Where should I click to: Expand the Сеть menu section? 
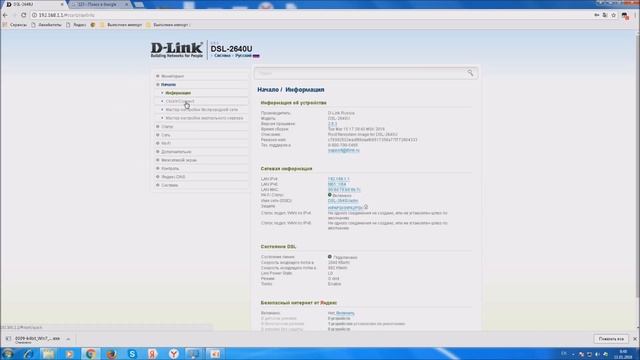click(x=165, y=135)
